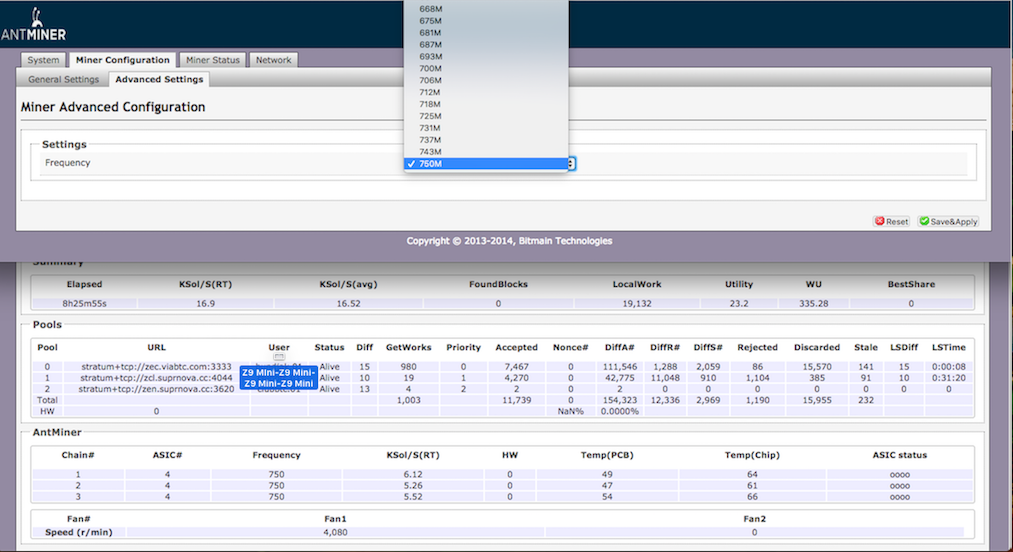
Task: Click the Frequency dropdown stepper arrow
Action: [x=572, y=164]
